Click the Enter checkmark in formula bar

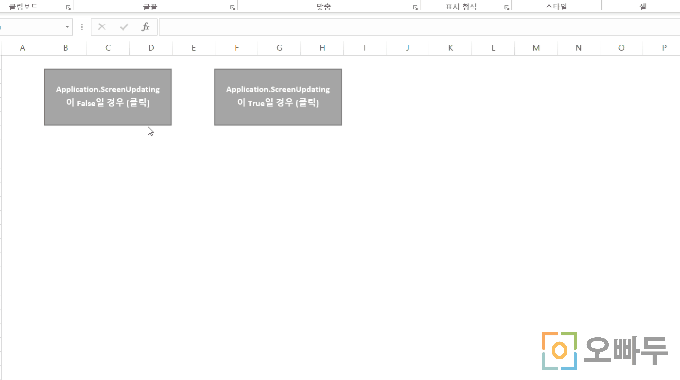coord(124,27)
